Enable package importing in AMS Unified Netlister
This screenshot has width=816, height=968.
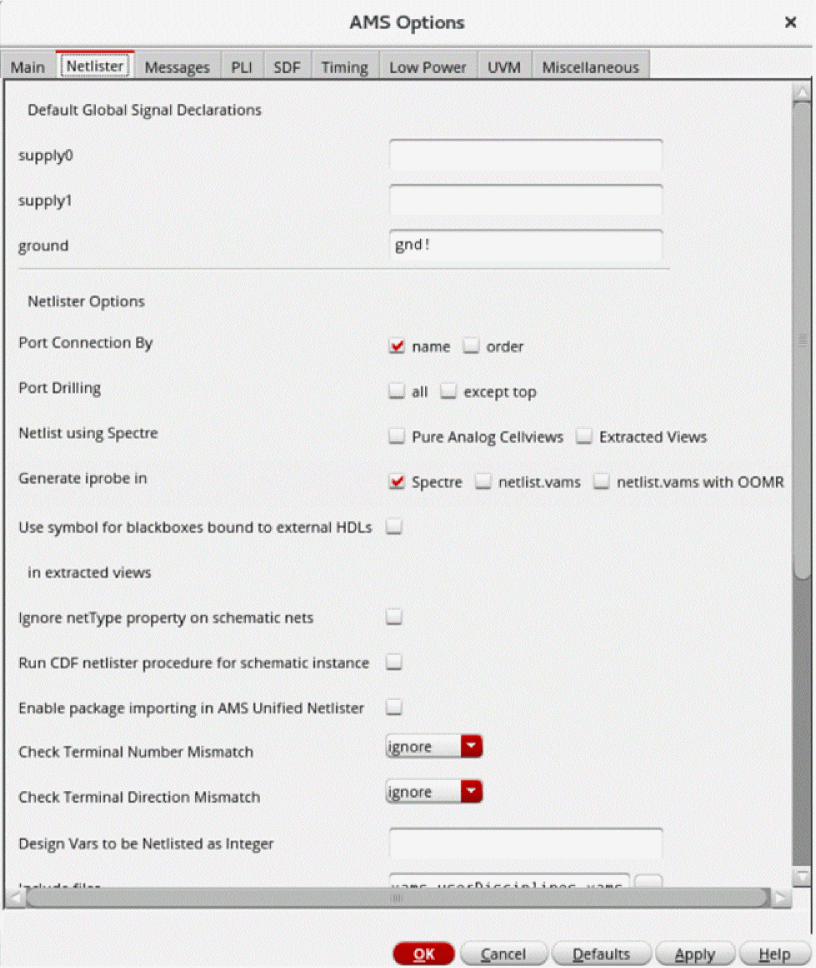coord(394,707)
